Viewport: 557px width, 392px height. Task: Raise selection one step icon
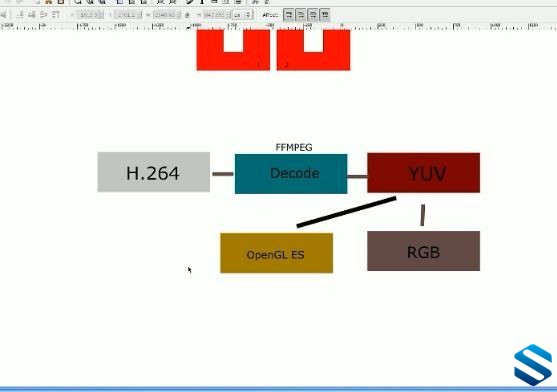pyautogui.click(x=32, y=15)
